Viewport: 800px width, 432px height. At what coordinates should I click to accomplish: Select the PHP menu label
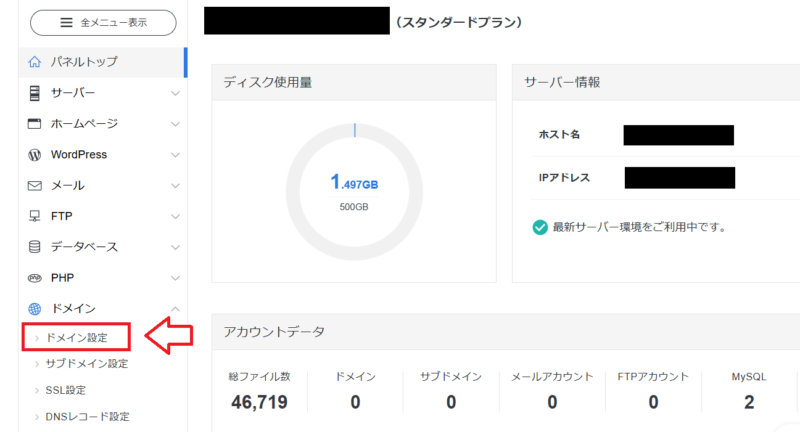click(x=62, y=278)
